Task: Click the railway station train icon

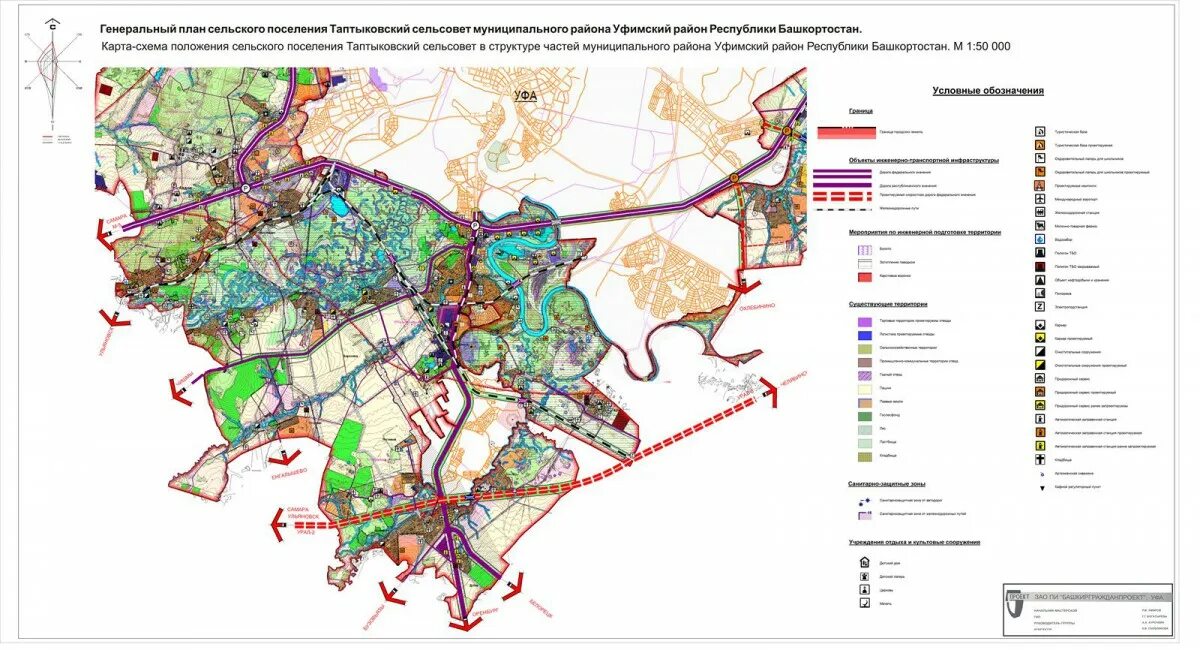Action: pyautogui.click(x=1040, y=212)
